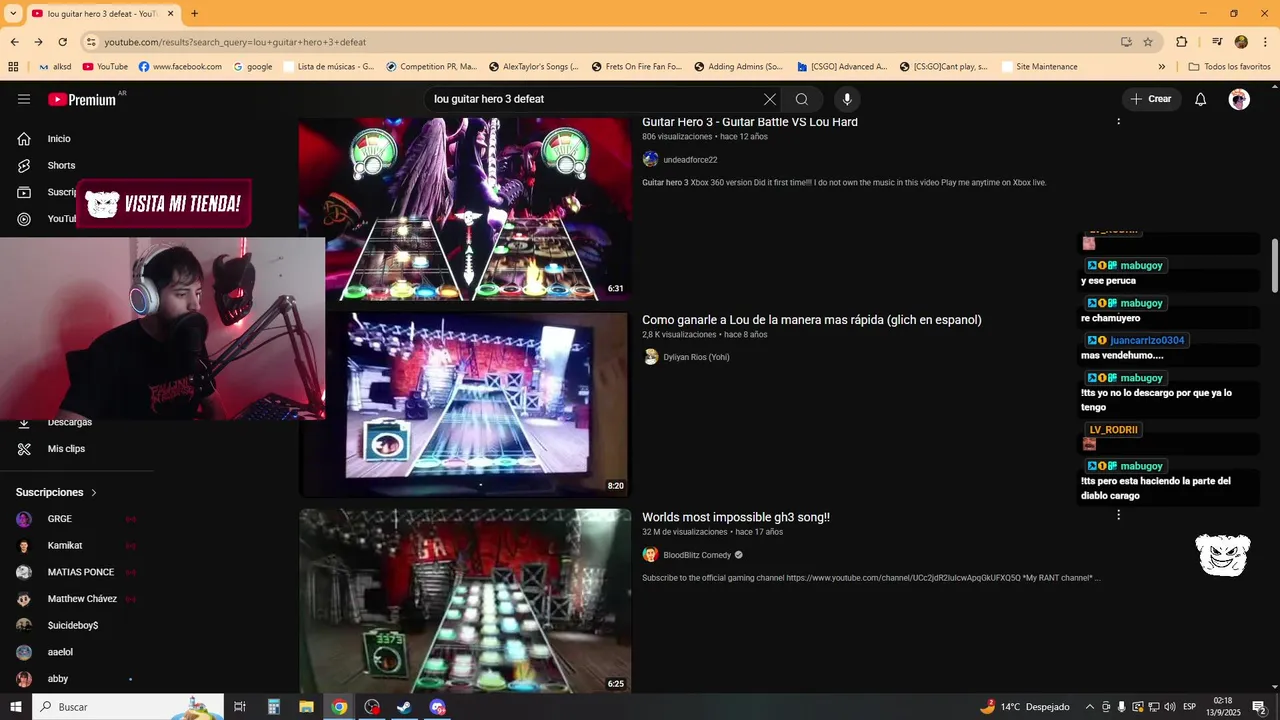The height and width of the screenshot is (720, 1280).
Task: Install the page with address bar install icon
Action: (1126, 42)
